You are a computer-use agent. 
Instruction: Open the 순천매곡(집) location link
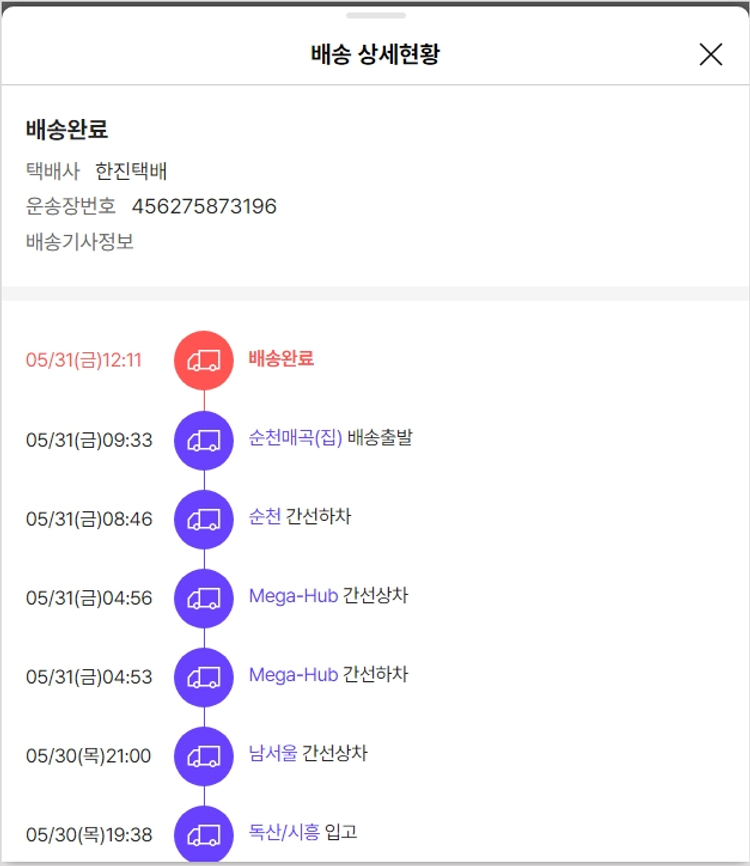pyautogui.click(x=295, y=438)
